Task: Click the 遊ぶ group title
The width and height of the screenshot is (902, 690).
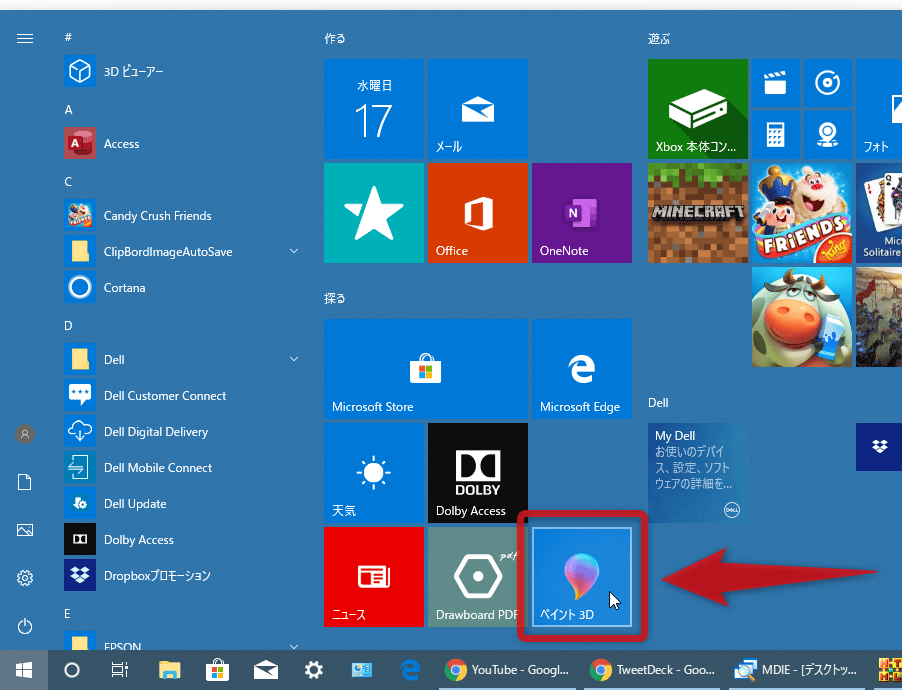Action: pos(659,39)
